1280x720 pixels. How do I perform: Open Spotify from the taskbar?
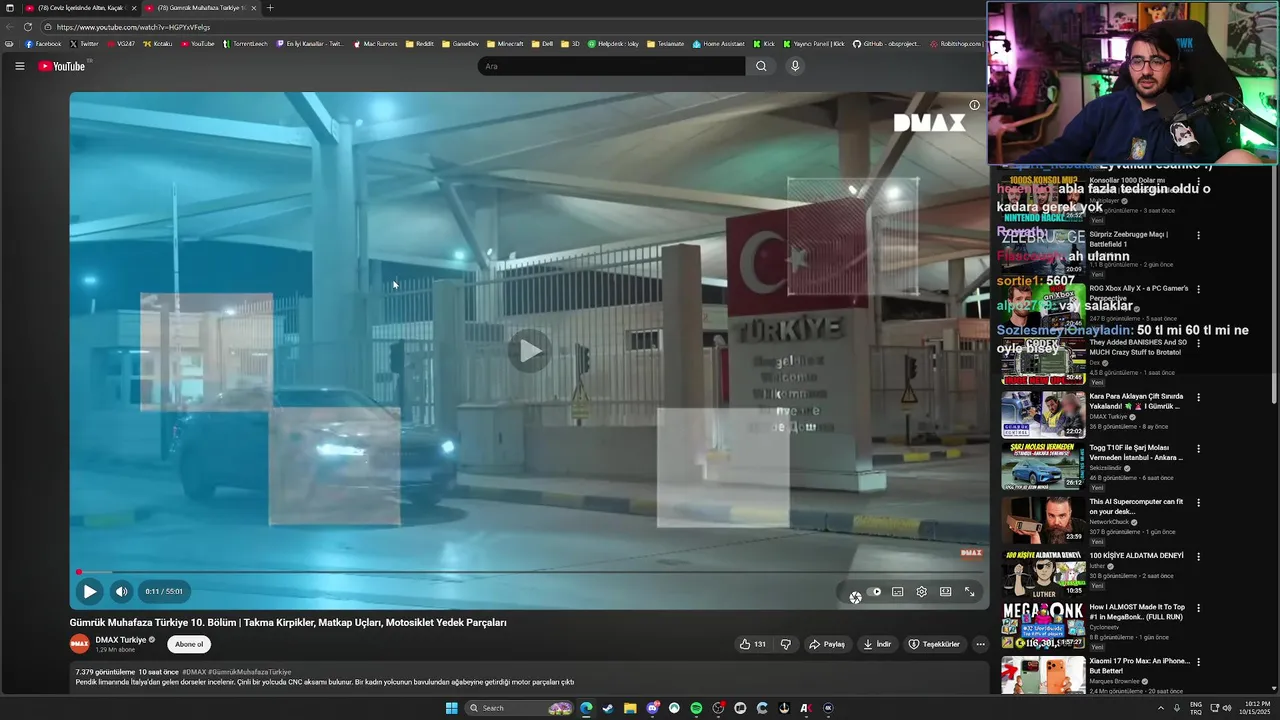click(696, 708)
